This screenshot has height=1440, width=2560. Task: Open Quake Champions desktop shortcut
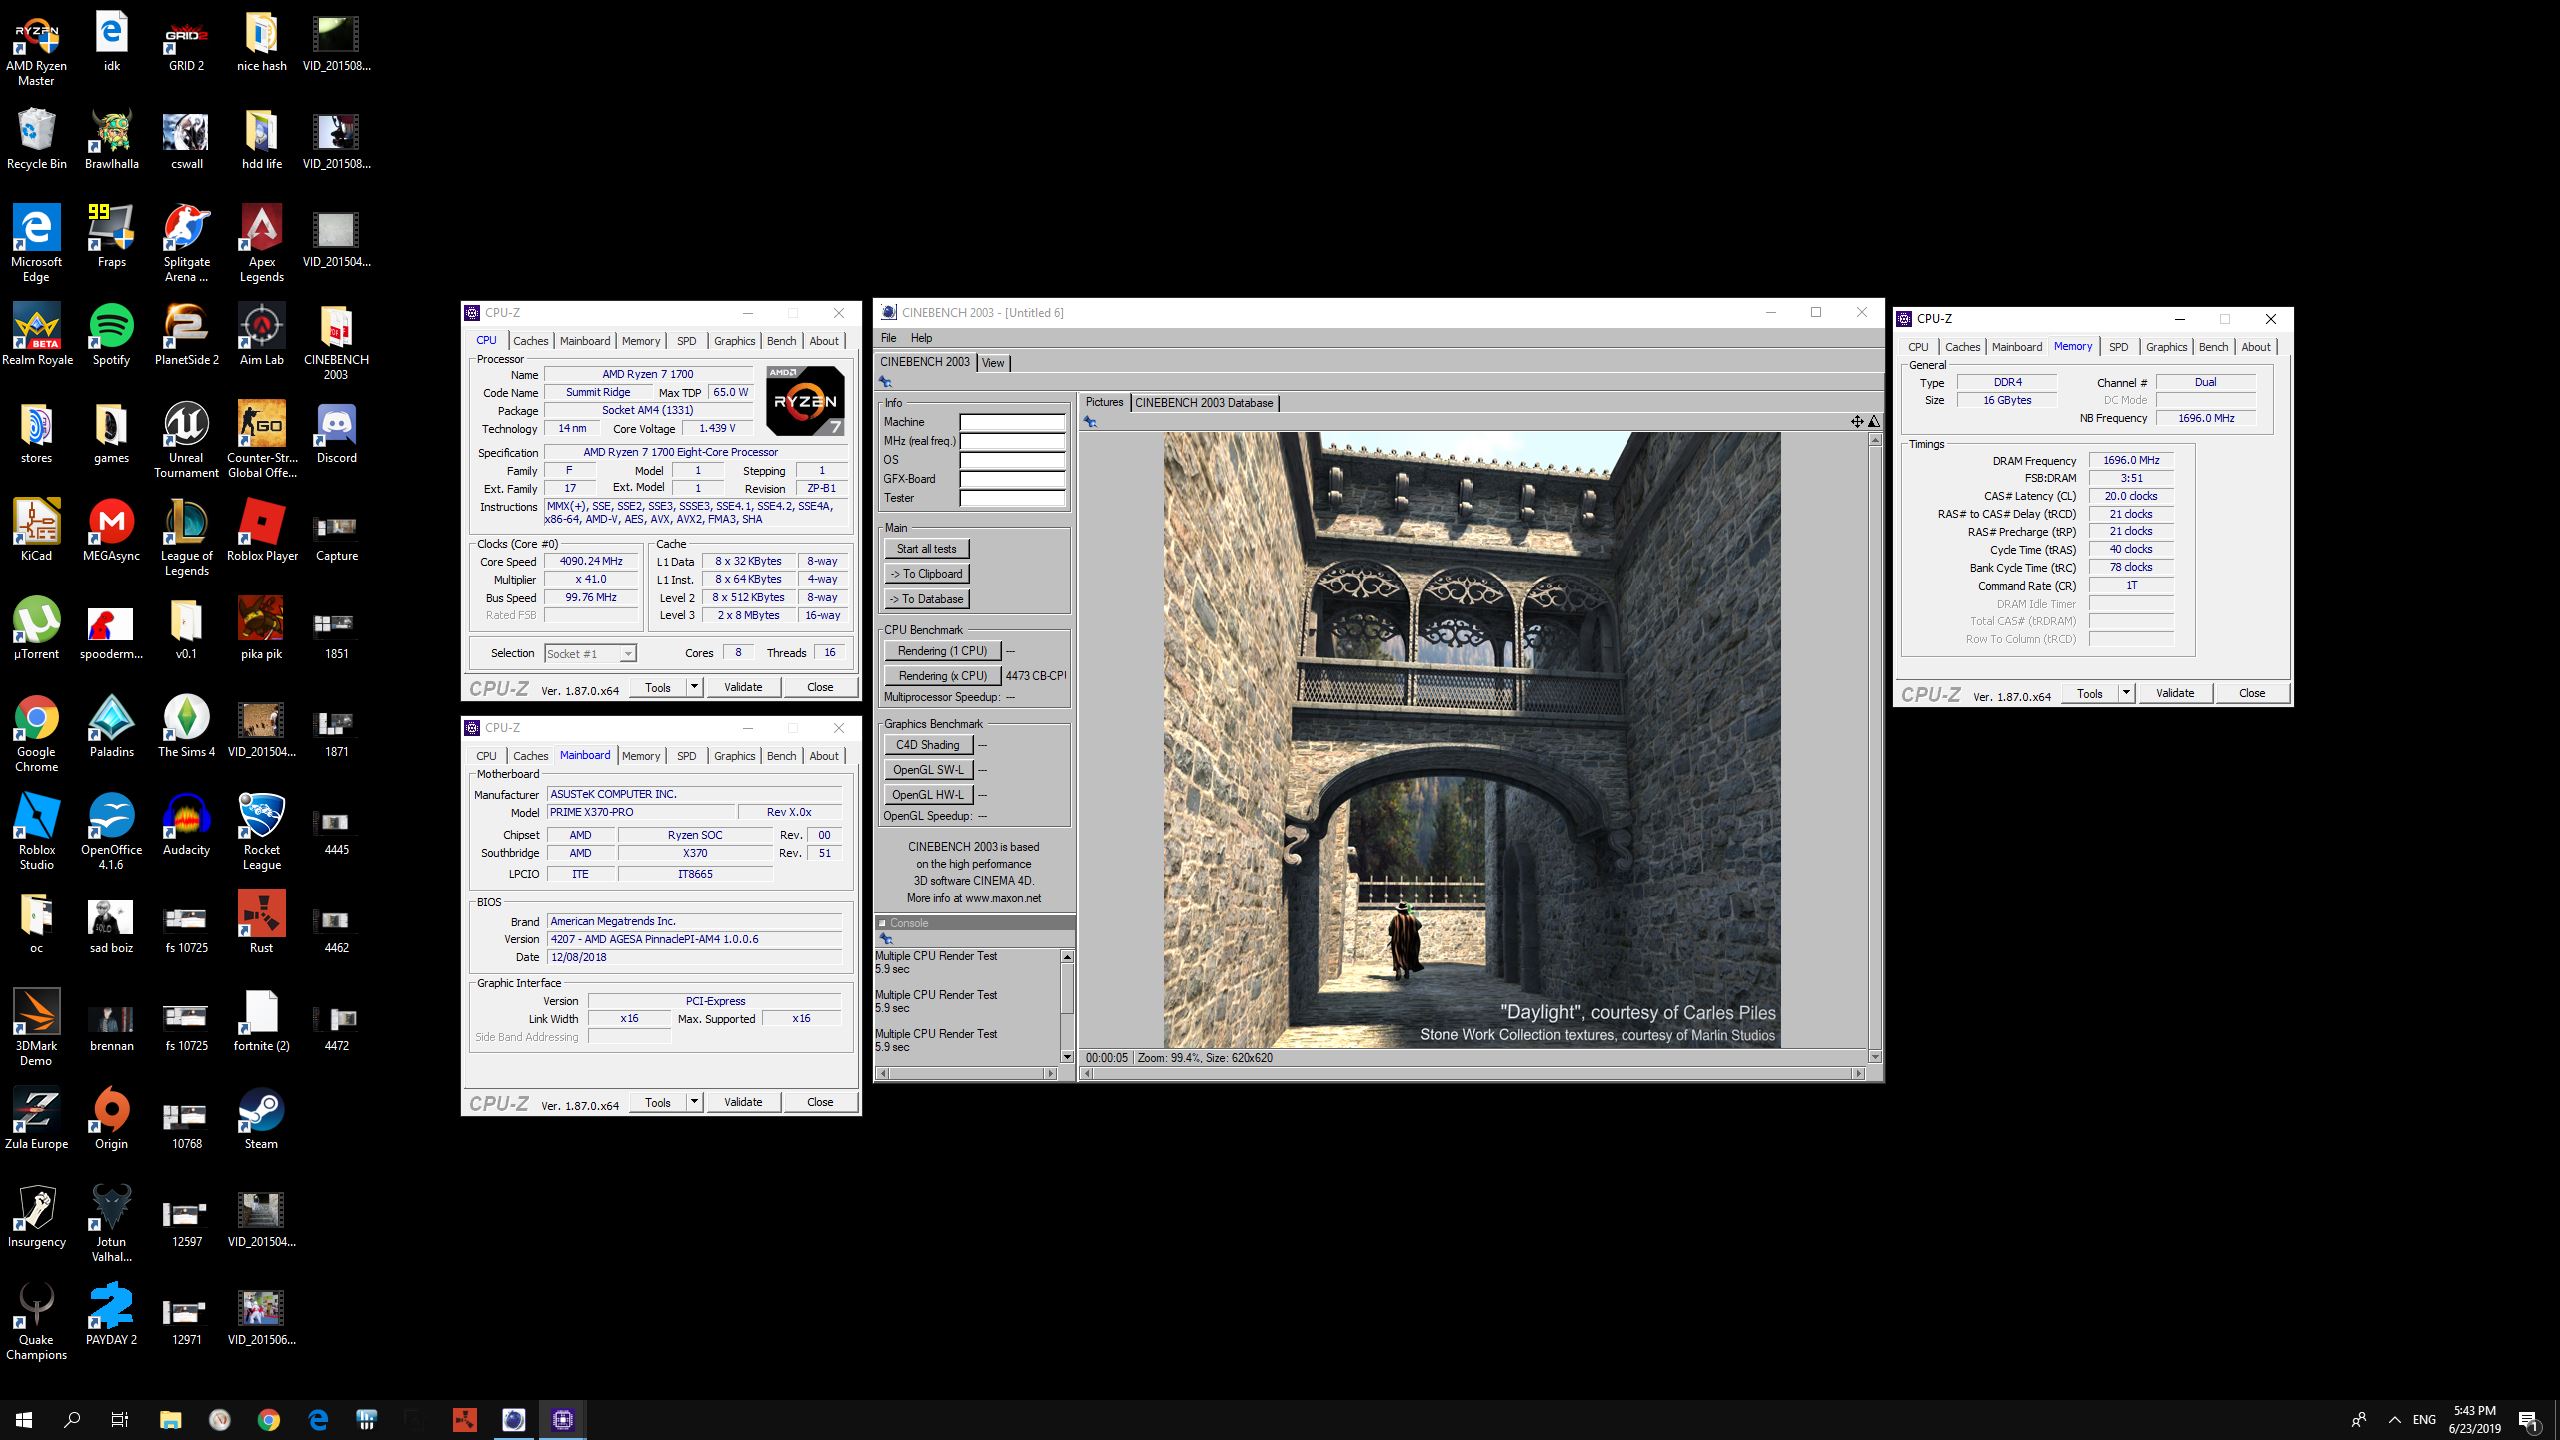pyautogui.click(x=36, y=1323)
